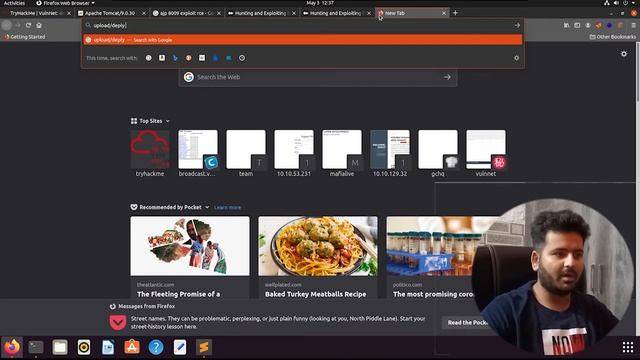
Task: Open mafialive top site tile
Action: (342, 153)
